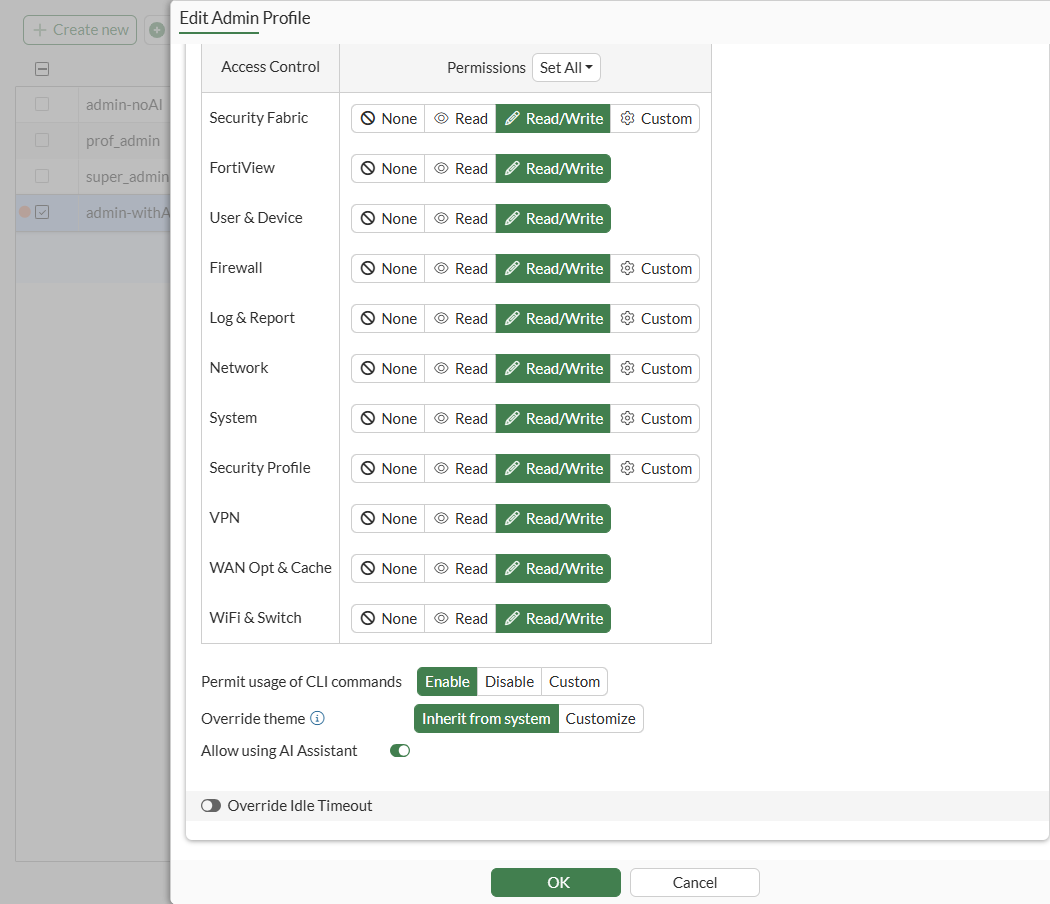This screenshot has height=904, width=1050.
Task: Click the info icon beside Override theme
Action: (x=317, y=718)
